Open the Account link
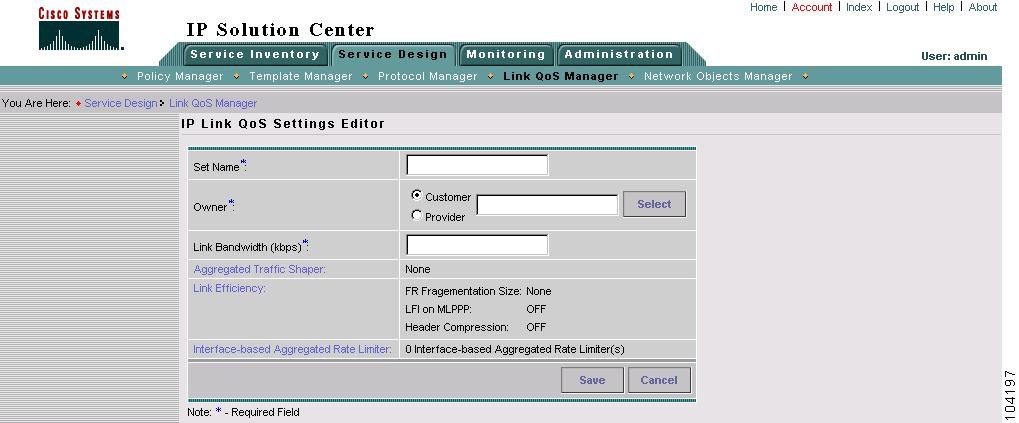Screen dimensions: 1019x423 click(x=812, y=7)
